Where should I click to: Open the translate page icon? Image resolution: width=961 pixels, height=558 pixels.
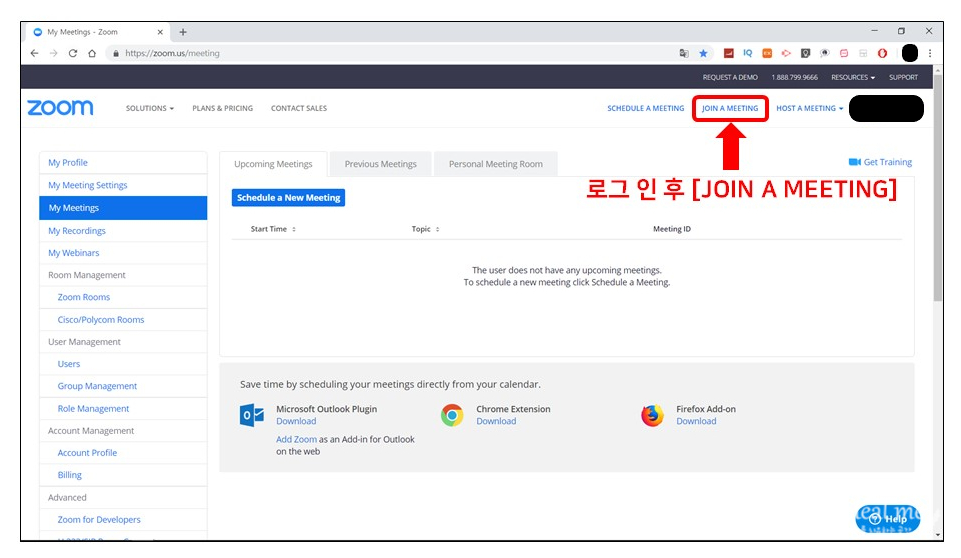[x=684, y=53]
